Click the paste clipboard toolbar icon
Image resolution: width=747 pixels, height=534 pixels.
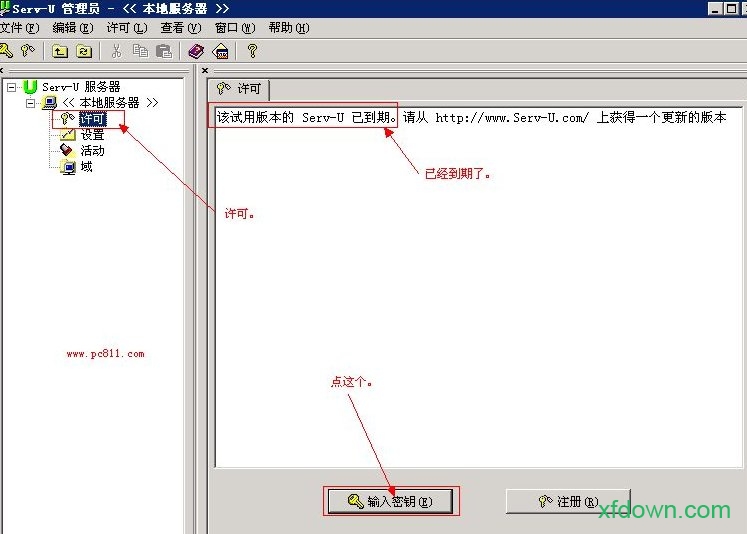[x=164, y=51]
